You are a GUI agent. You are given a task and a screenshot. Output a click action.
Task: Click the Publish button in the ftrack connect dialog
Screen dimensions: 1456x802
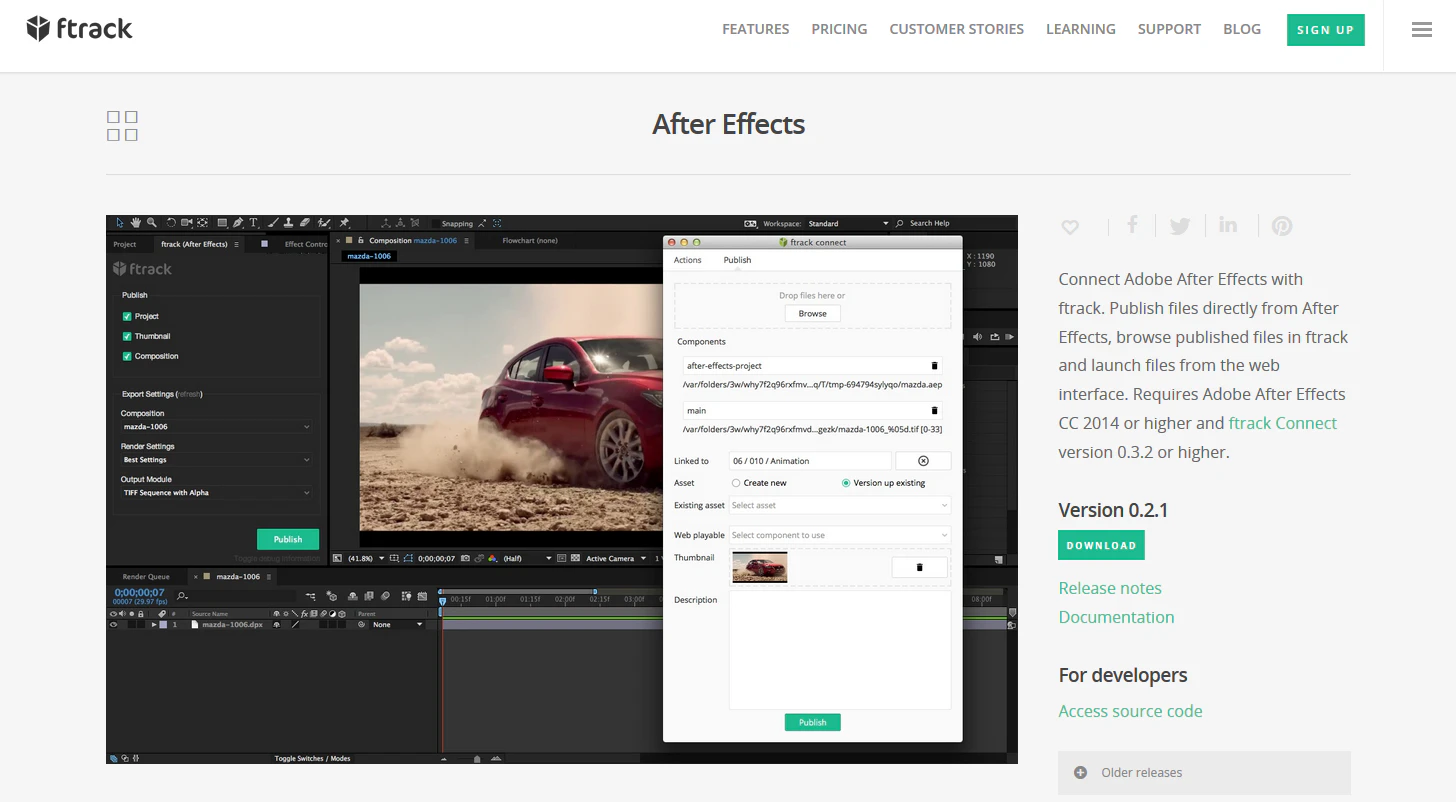(813, 722)
